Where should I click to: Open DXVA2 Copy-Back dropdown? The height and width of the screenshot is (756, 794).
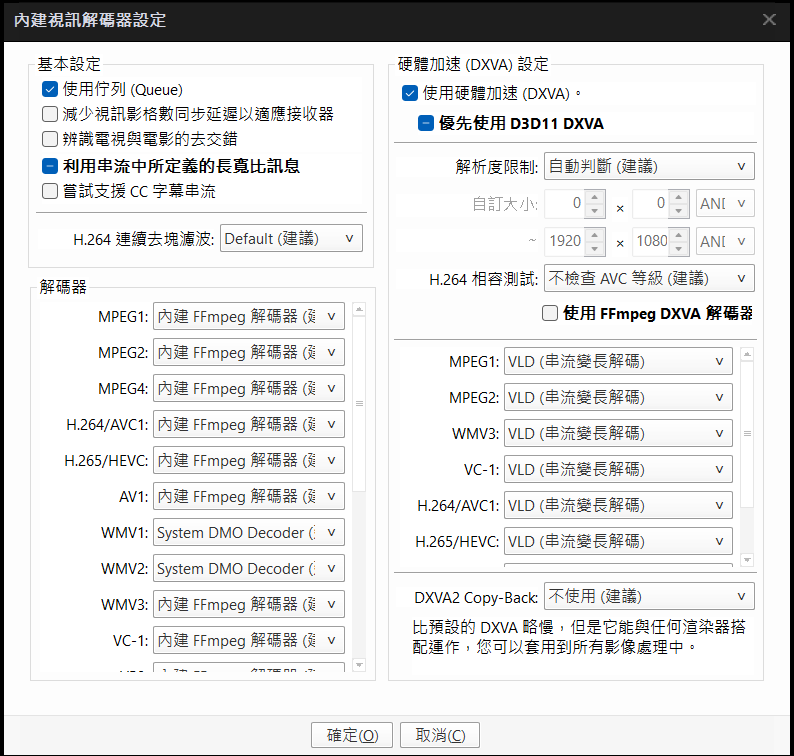click(649, 597)
